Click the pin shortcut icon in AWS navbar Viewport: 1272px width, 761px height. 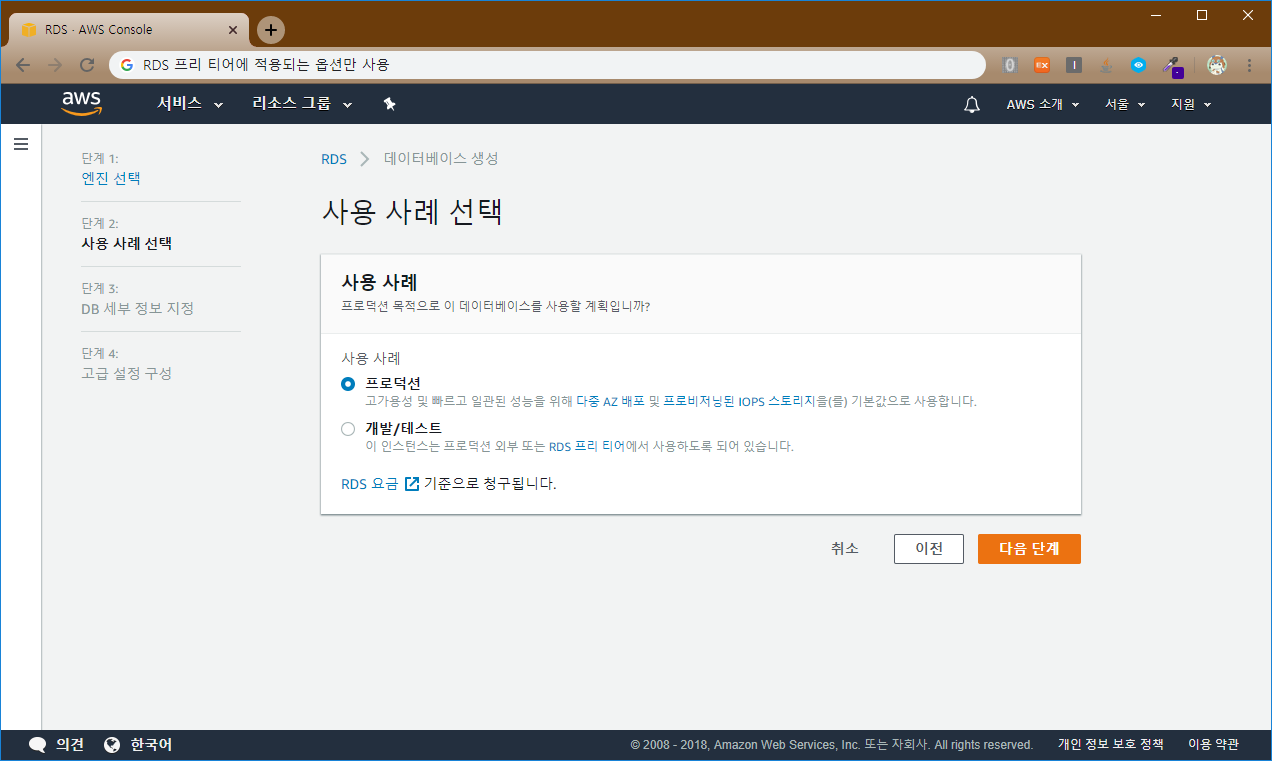(390, 104)
